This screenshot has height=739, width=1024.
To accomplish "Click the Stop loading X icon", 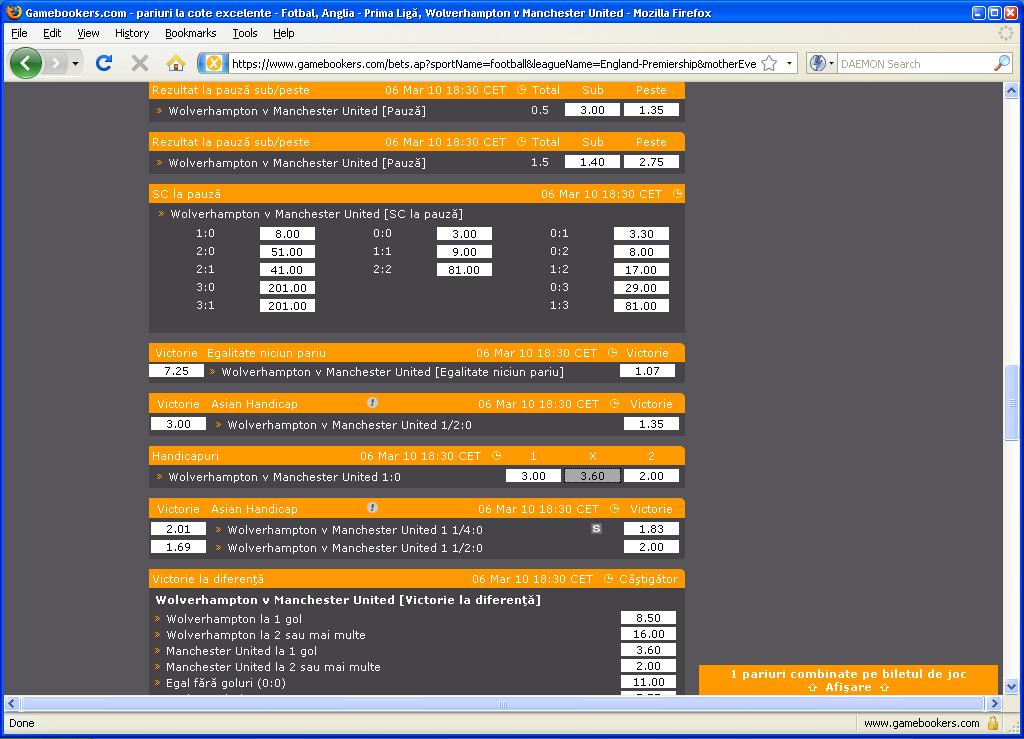I will (140, 63).
